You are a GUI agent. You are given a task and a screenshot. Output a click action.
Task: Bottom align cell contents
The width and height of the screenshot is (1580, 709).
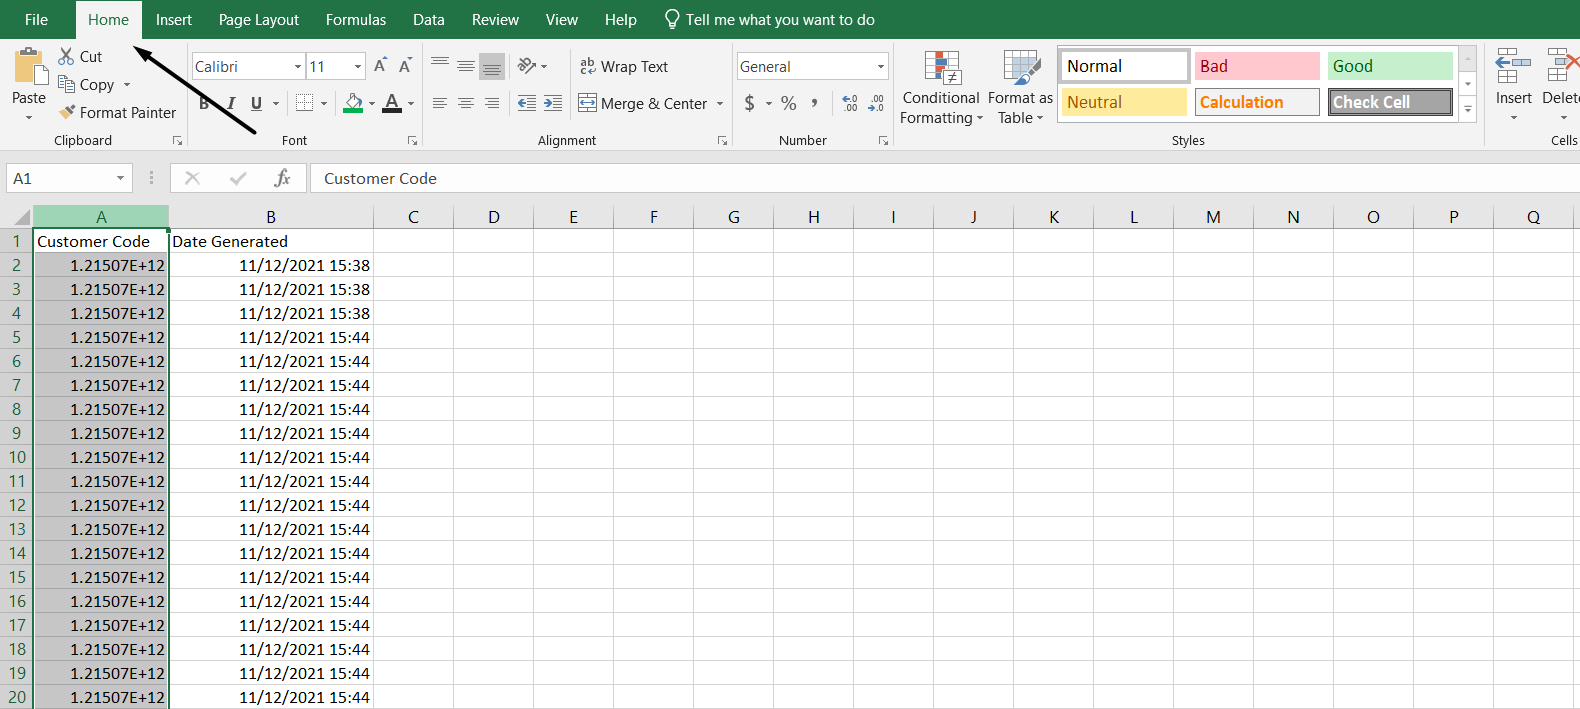click(492, 66)
